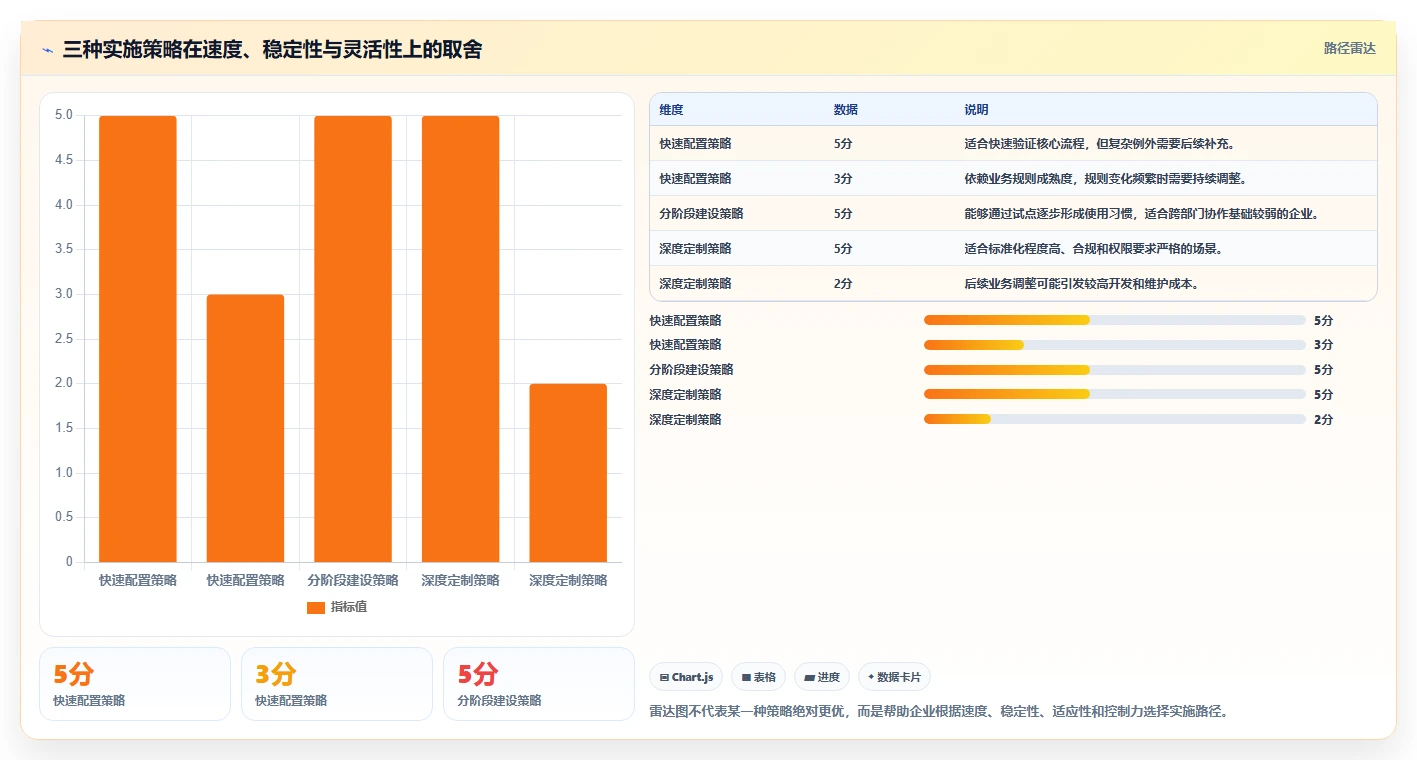Click the lightning icon beside the panel title
1417x760 pixels.
[x=48, y=50]
